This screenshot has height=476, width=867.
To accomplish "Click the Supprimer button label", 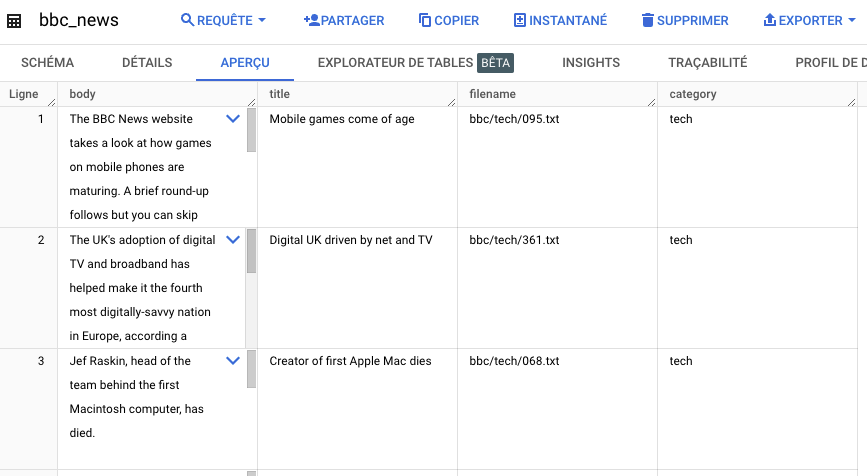I will pos(692,20).
